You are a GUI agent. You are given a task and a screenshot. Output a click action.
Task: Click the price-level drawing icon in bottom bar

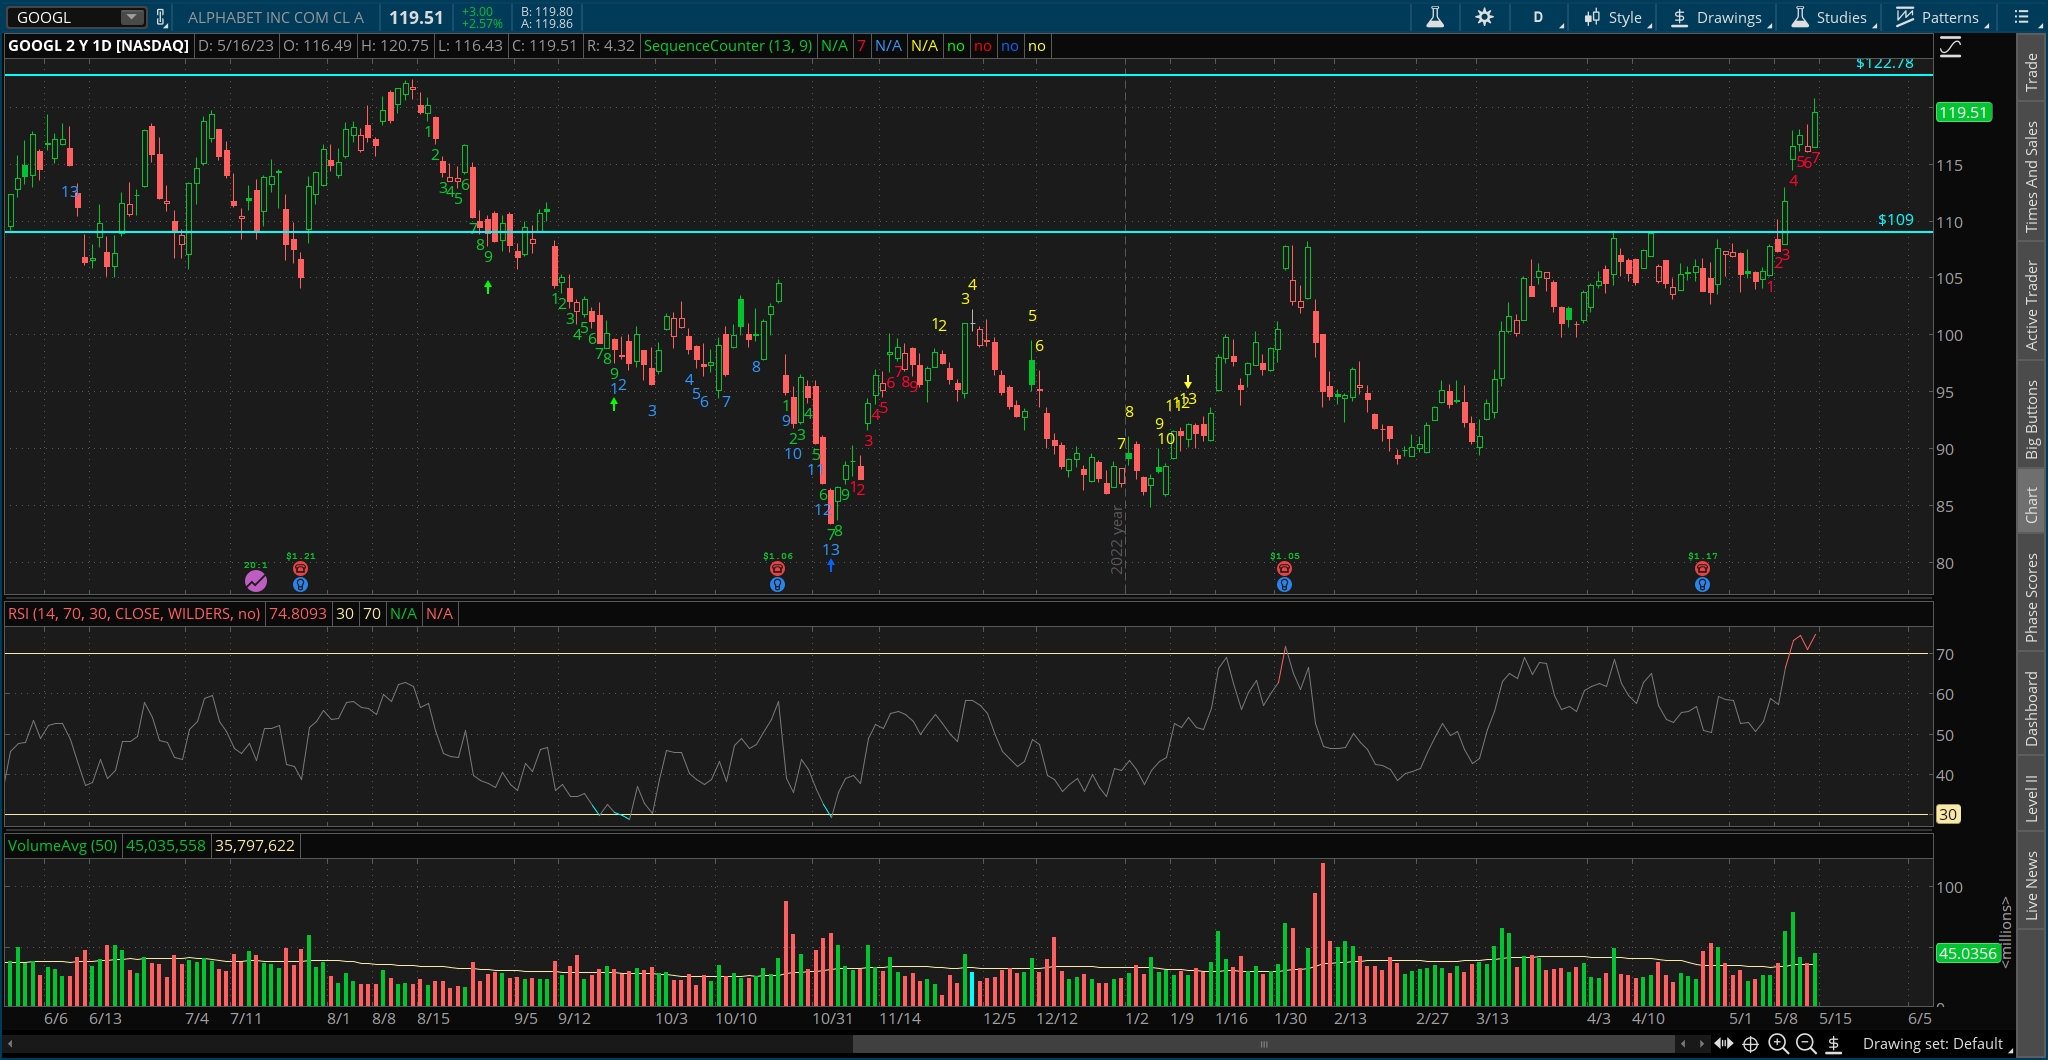click(x=1834, y=1044)
